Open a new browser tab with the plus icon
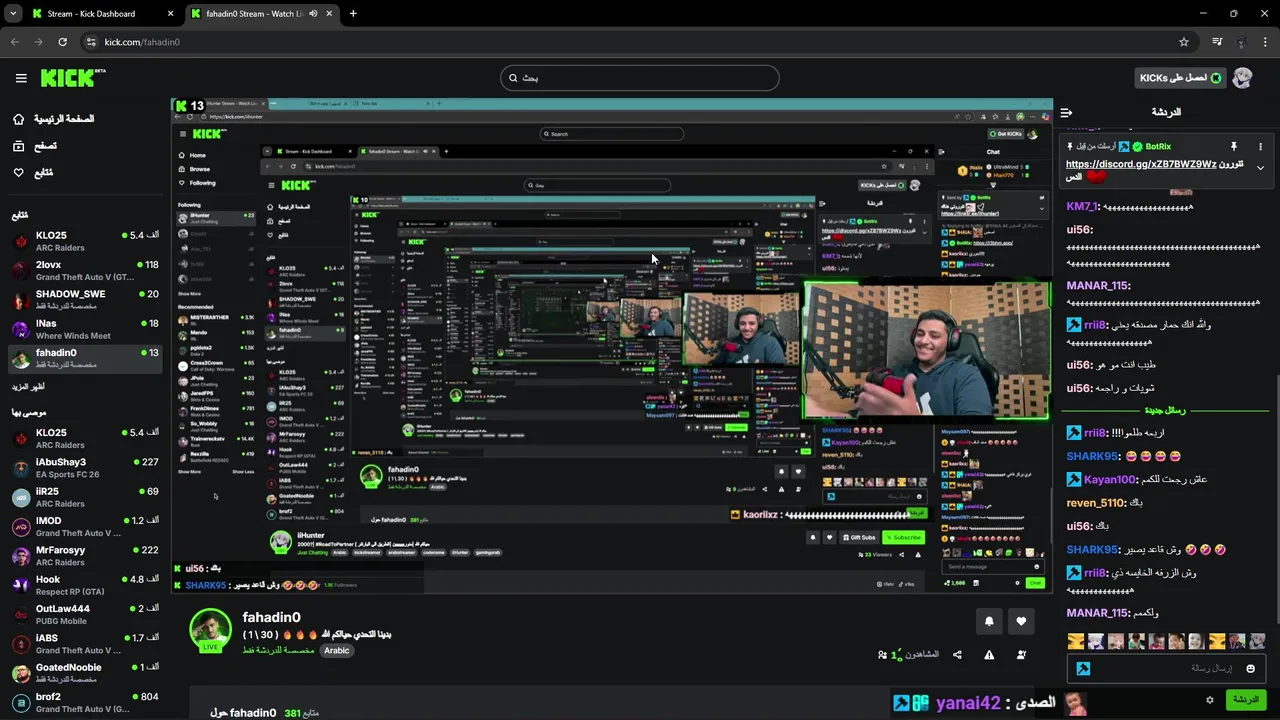The height and width of the screenshot is (720, 1280). (x=353, y=14)
